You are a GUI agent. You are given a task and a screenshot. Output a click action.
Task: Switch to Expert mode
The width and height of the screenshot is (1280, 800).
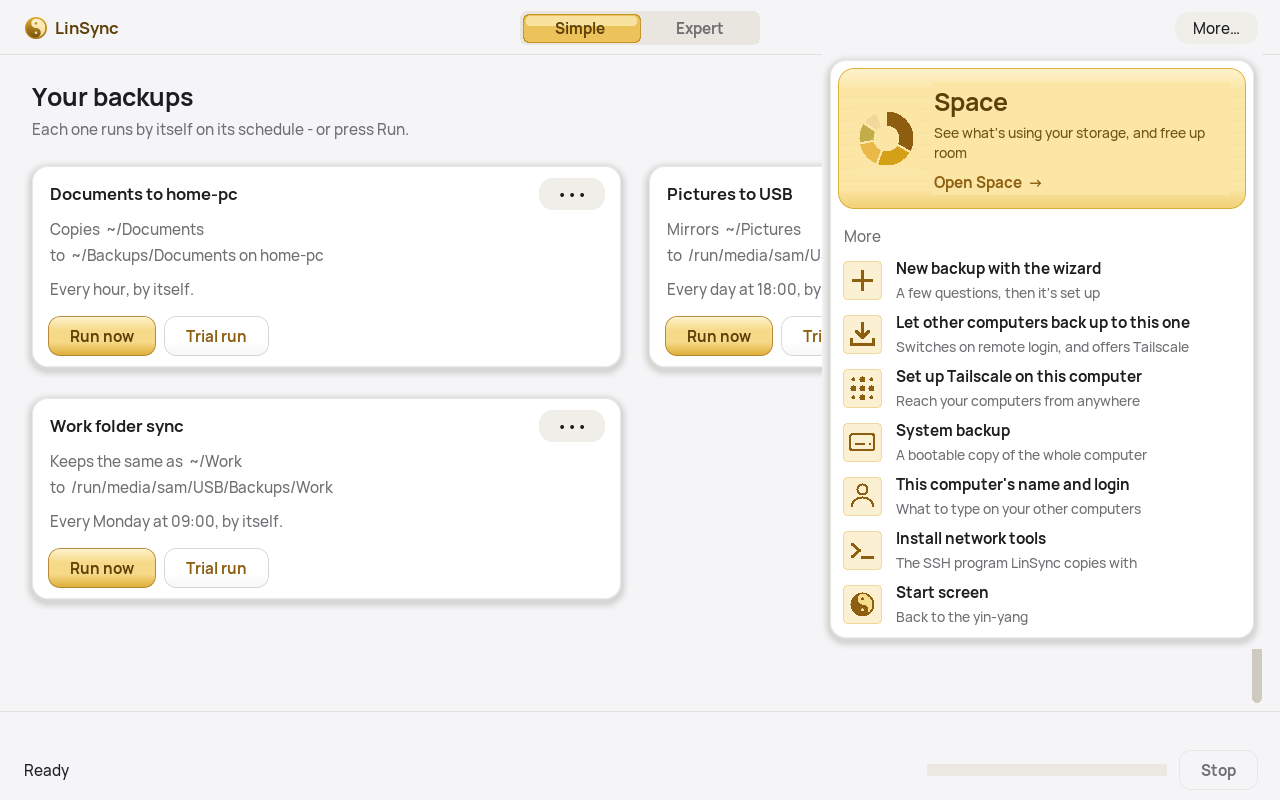point(699,28)
